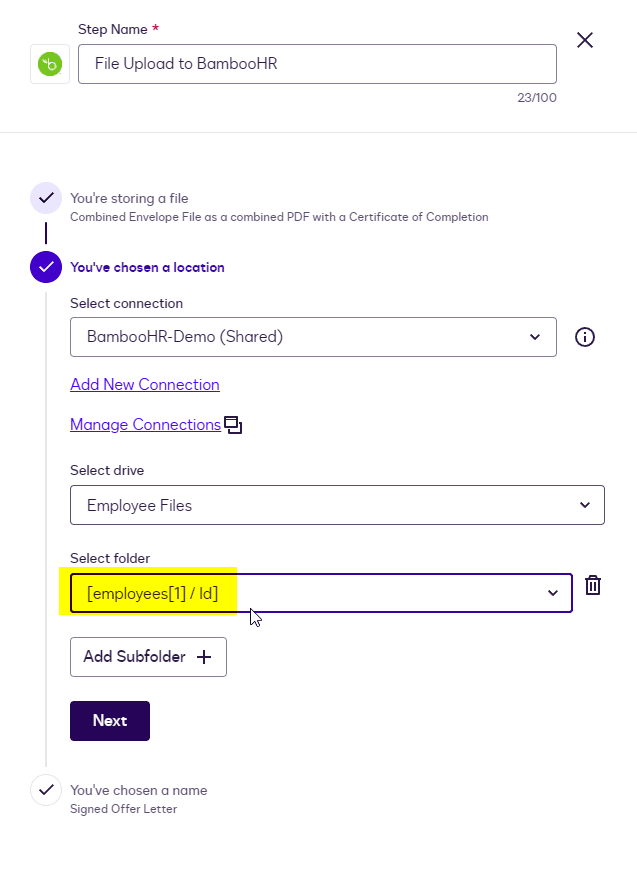Open the Select connection dropdown
This screenshot has height=871, width=637.
(313, 337)
